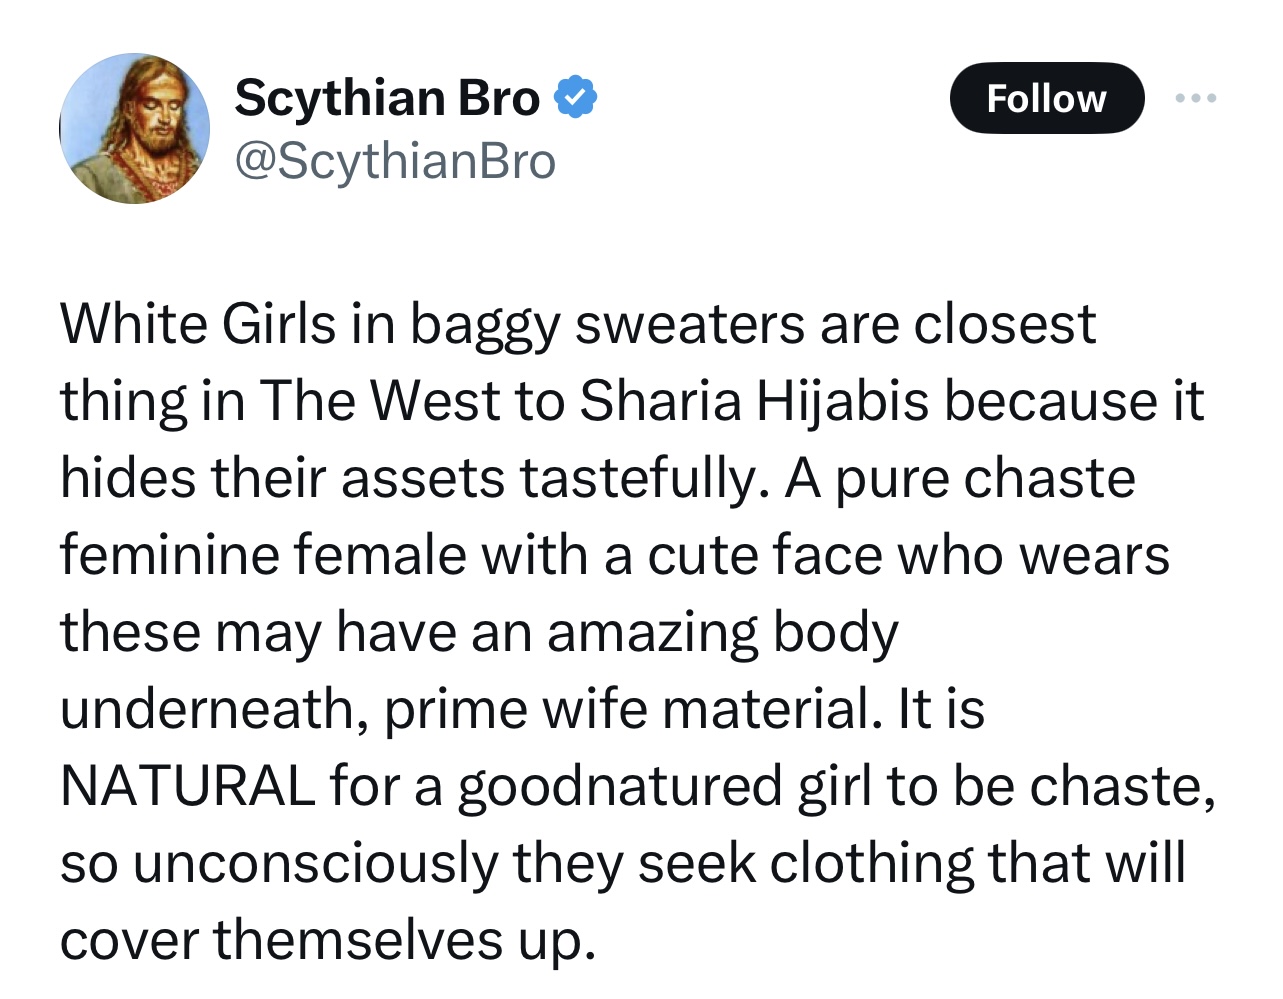Click the tweet's first line starting 'White Girls'

click(x=578, y=326)
